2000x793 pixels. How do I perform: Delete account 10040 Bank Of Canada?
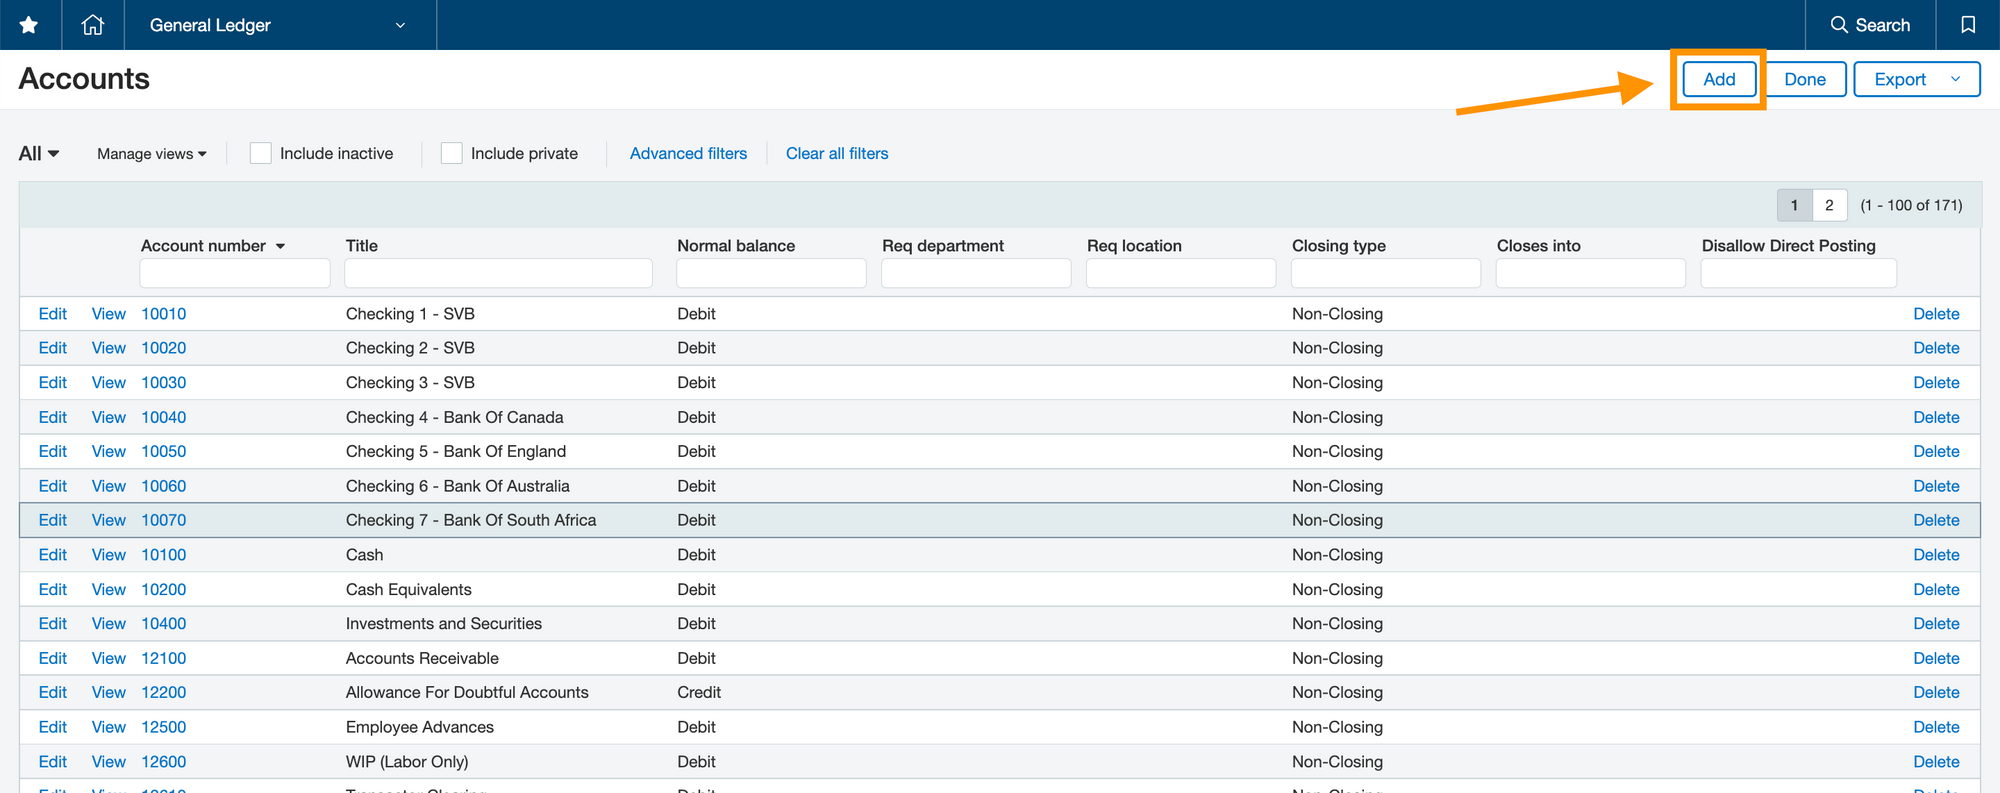1936,417
